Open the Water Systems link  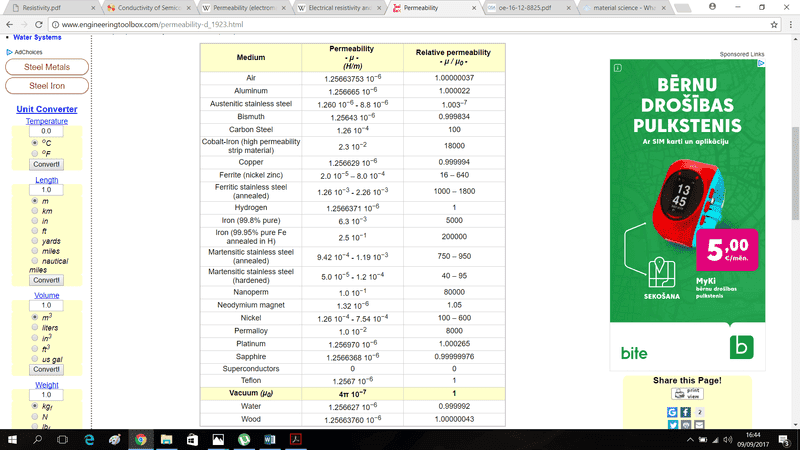pos(37,37)
